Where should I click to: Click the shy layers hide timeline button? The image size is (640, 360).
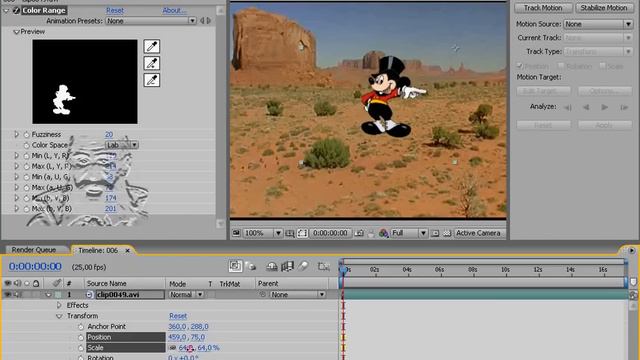(272, 266)
